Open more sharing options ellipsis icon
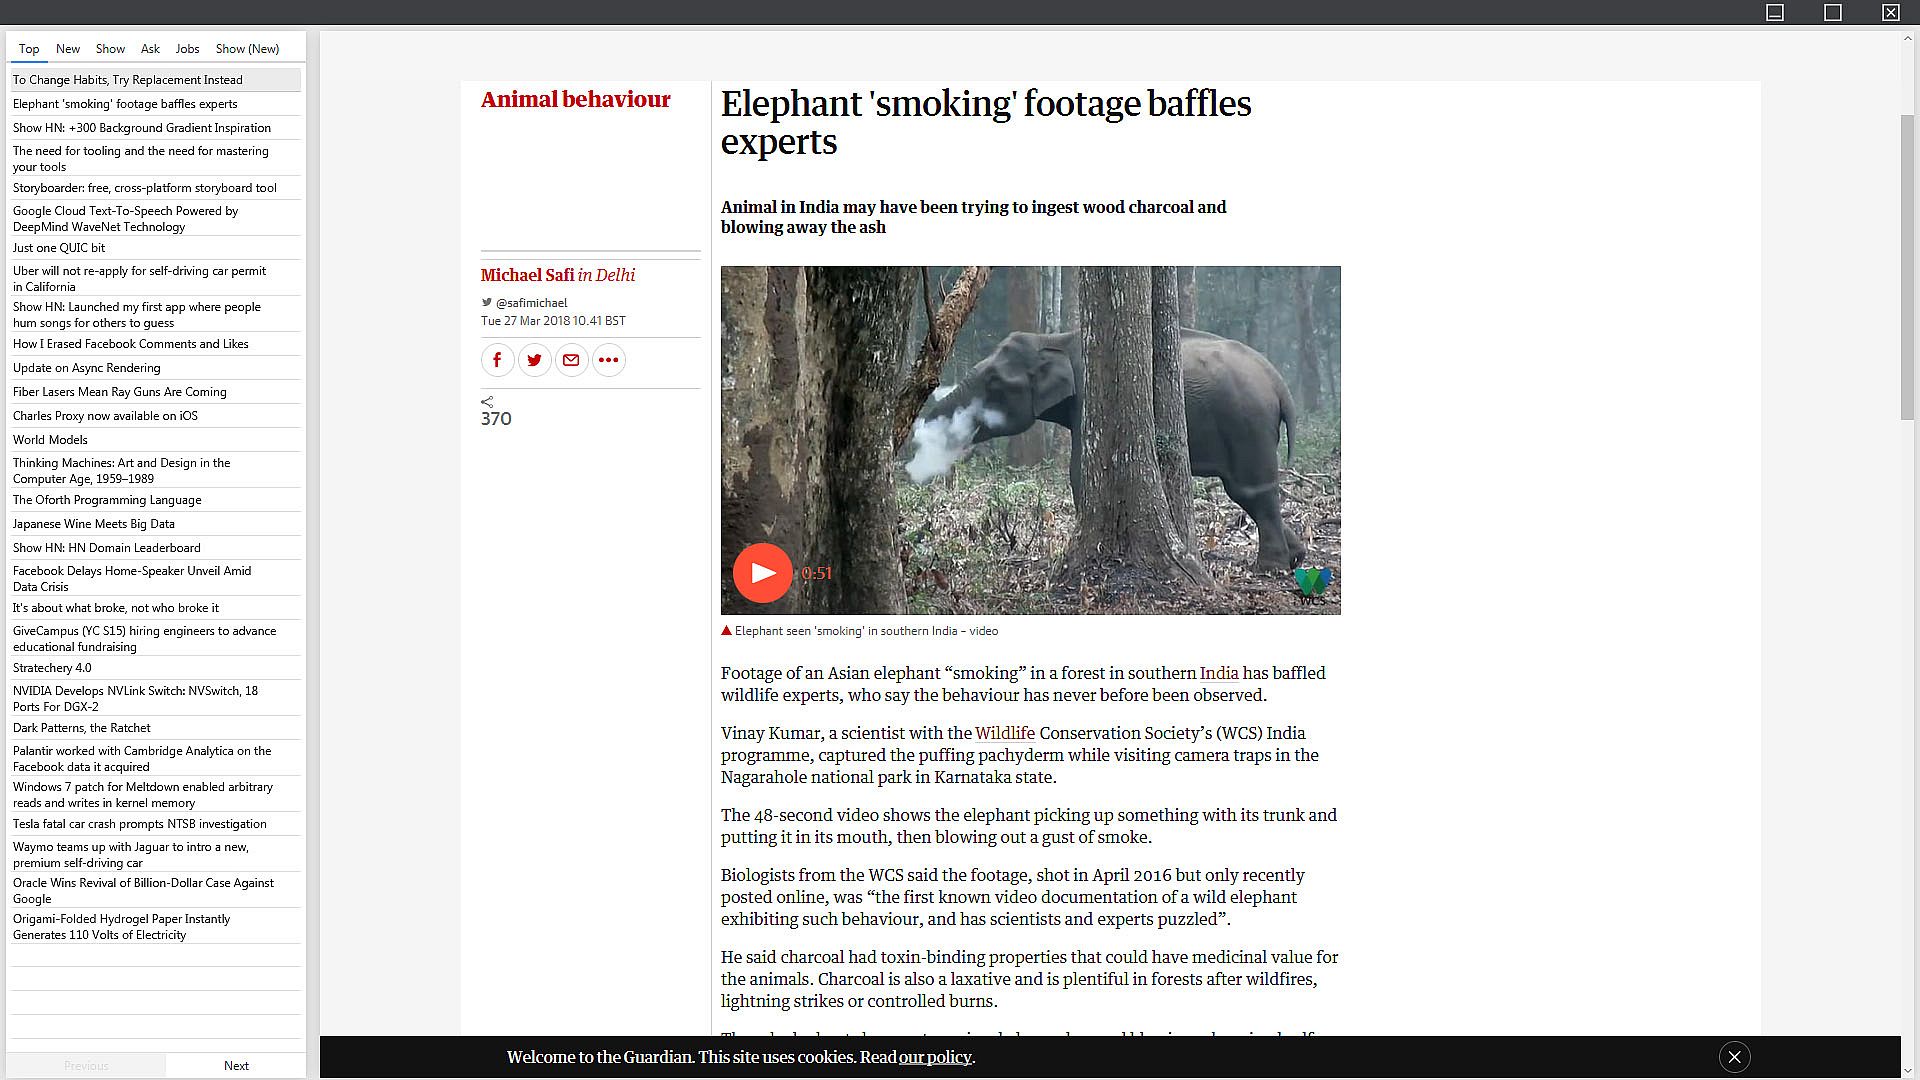 (609, 360)
